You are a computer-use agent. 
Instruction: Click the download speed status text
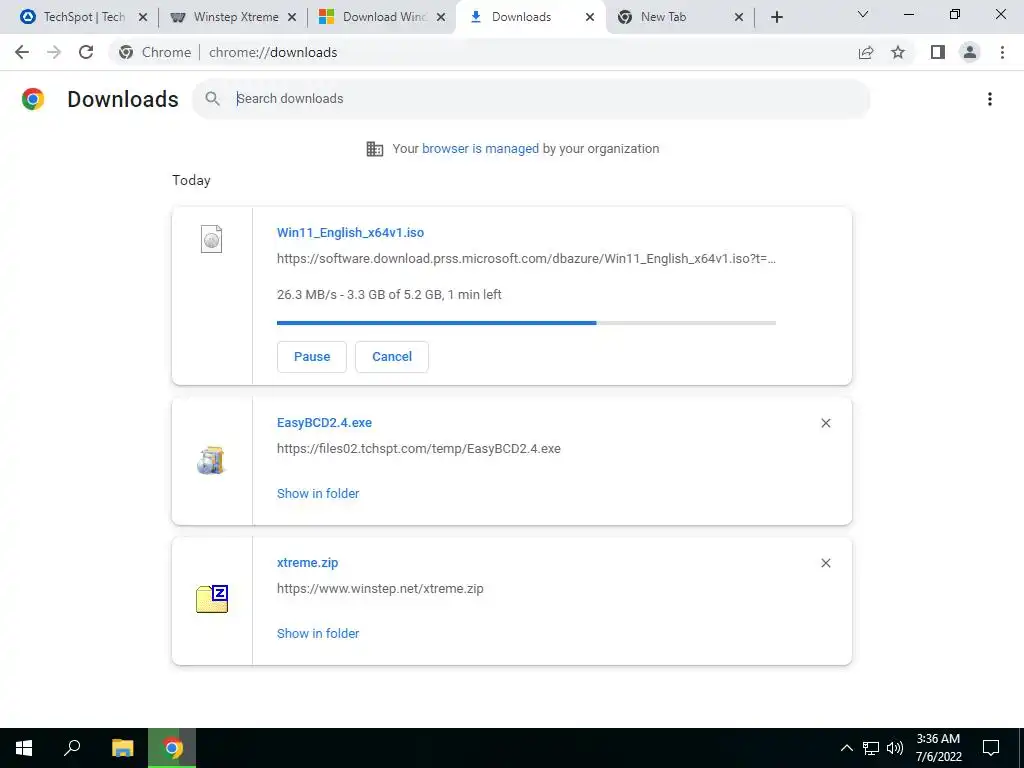[x=389, y=295]
